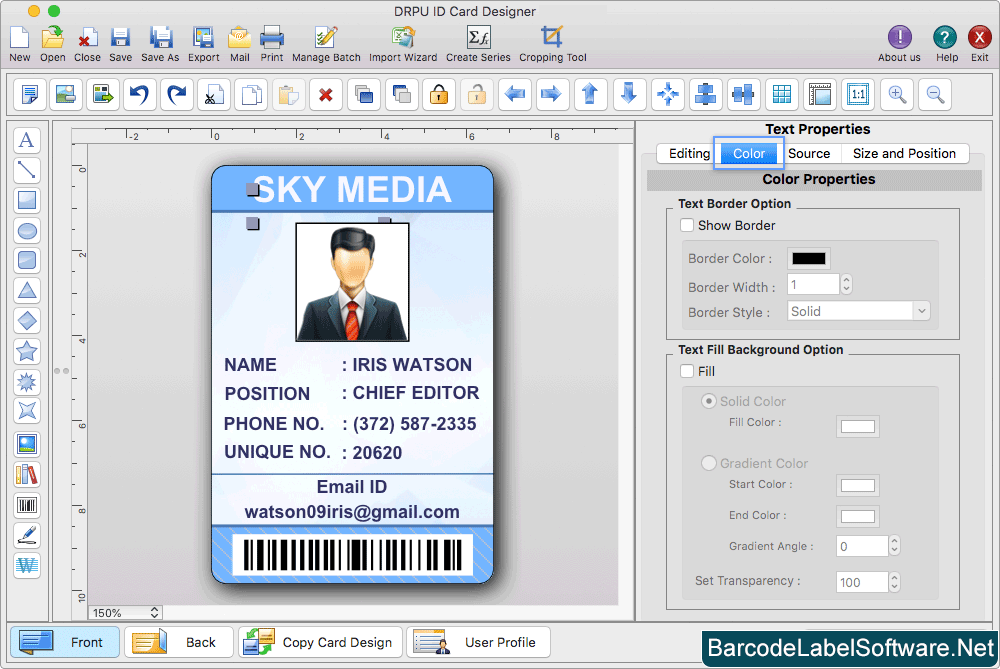This screenshot has height=669, width=1000.
Task: Click the Undo arrow icon
Action: click(x=139, y=95)
